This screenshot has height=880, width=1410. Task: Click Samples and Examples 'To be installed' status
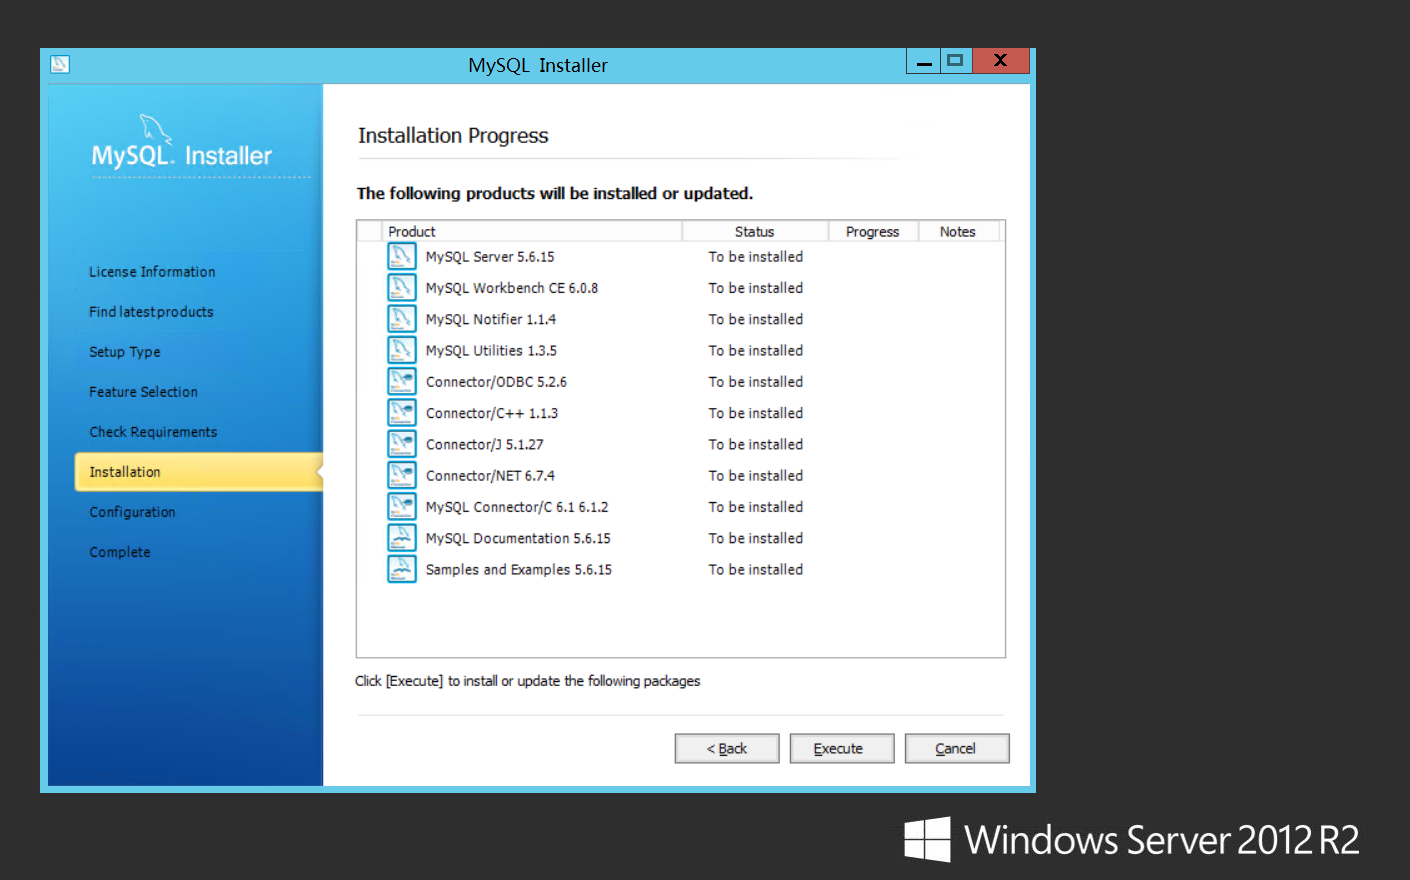click(x=756, y=570)
